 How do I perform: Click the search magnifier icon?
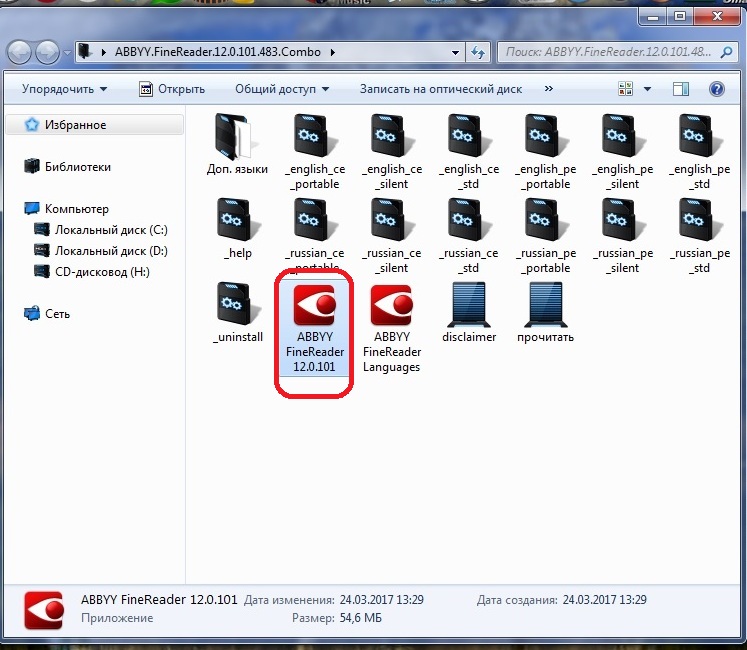[727, 52]
